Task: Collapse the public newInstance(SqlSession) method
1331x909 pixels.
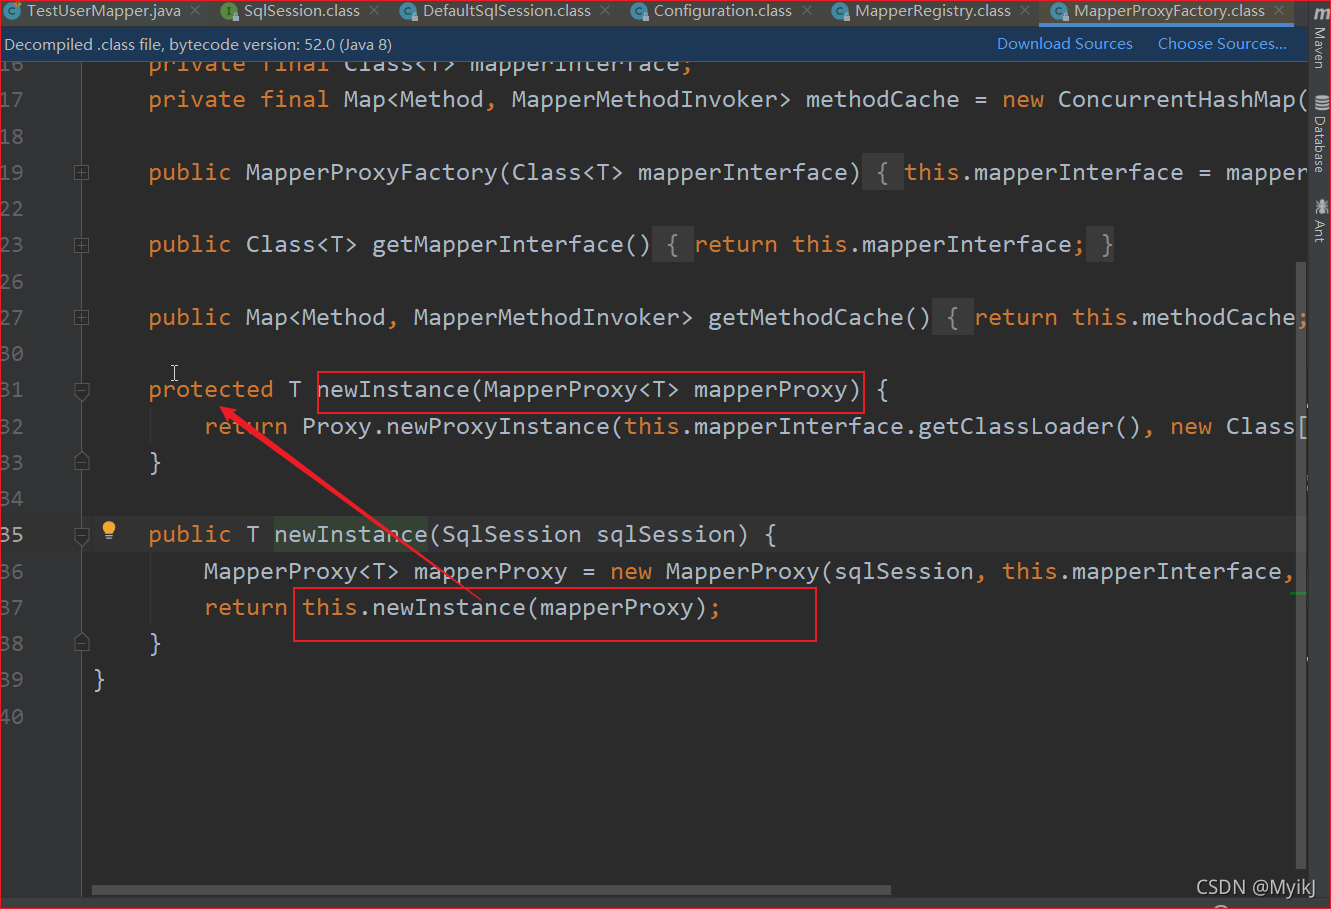Action: (82, 535)
